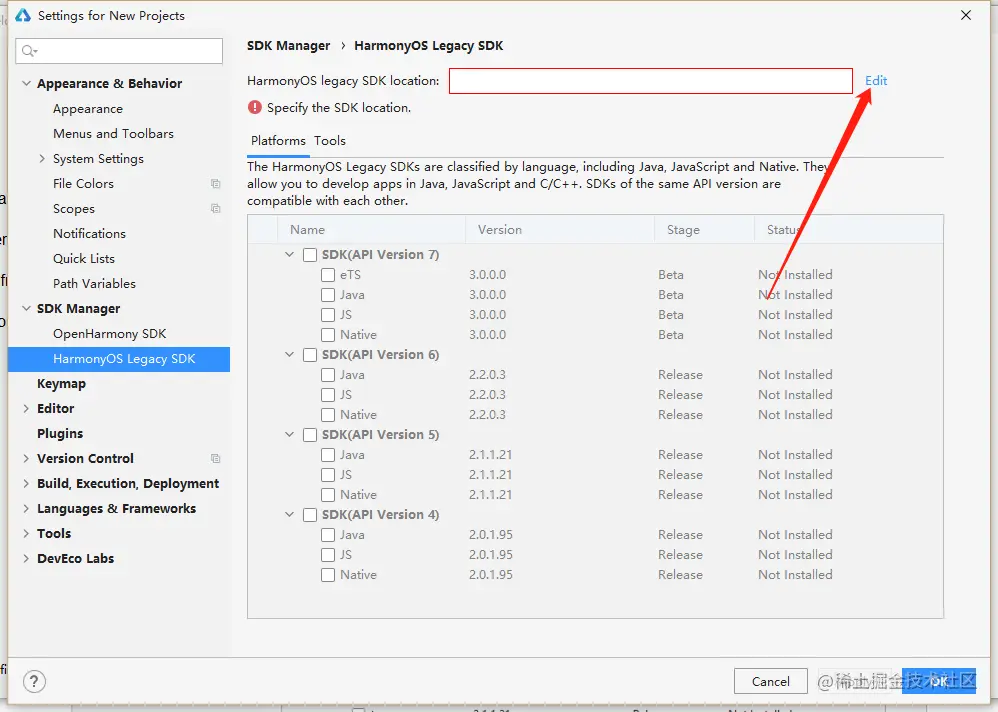Expand the Languages & Frameworks section
The height and width of the screenshot is (712, 998).
26,508
